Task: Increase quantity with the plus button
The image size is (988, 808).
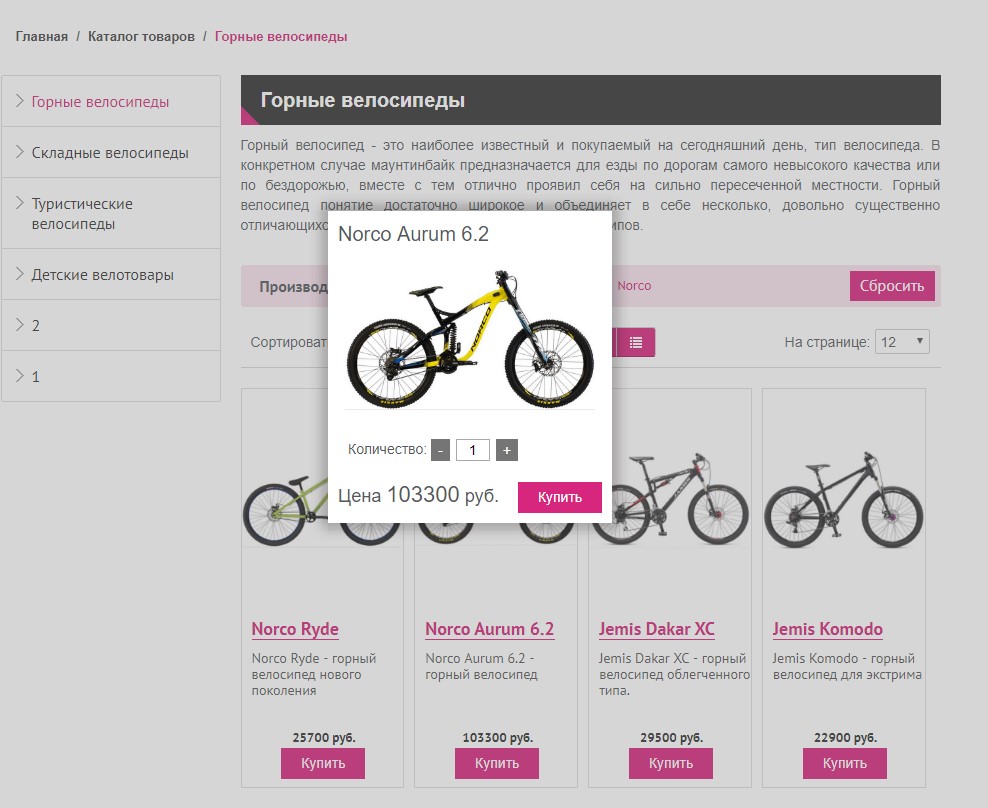Action: pyautogui.click(x=507, y=450)
